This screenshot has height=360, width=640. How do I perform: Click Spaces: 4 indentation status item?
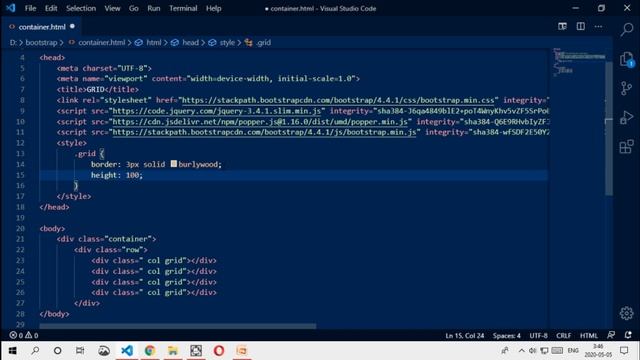tap(507, 336)
